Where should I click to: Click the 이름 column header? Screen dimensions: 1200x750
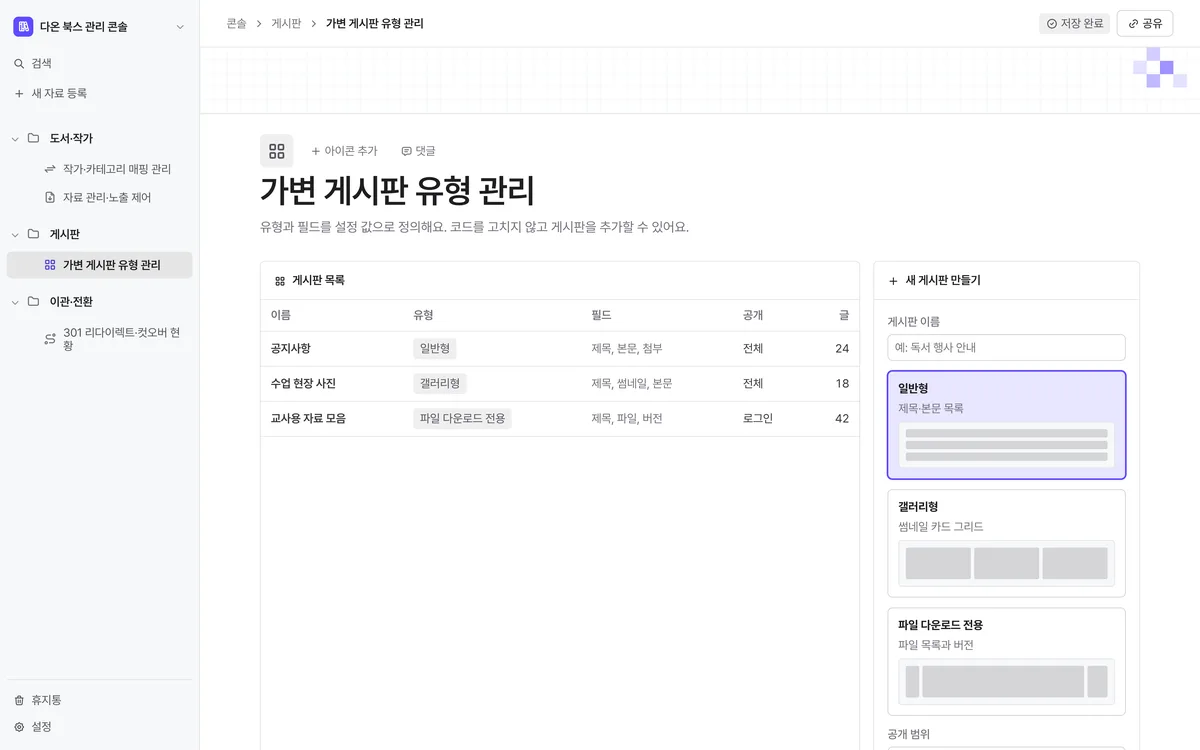tap(281, 315)
